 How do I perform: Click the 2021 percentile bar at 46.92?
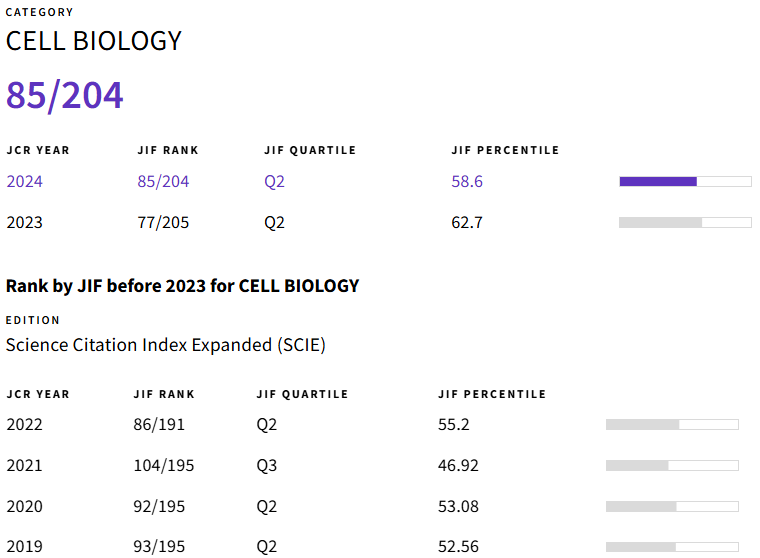point(672,465)
